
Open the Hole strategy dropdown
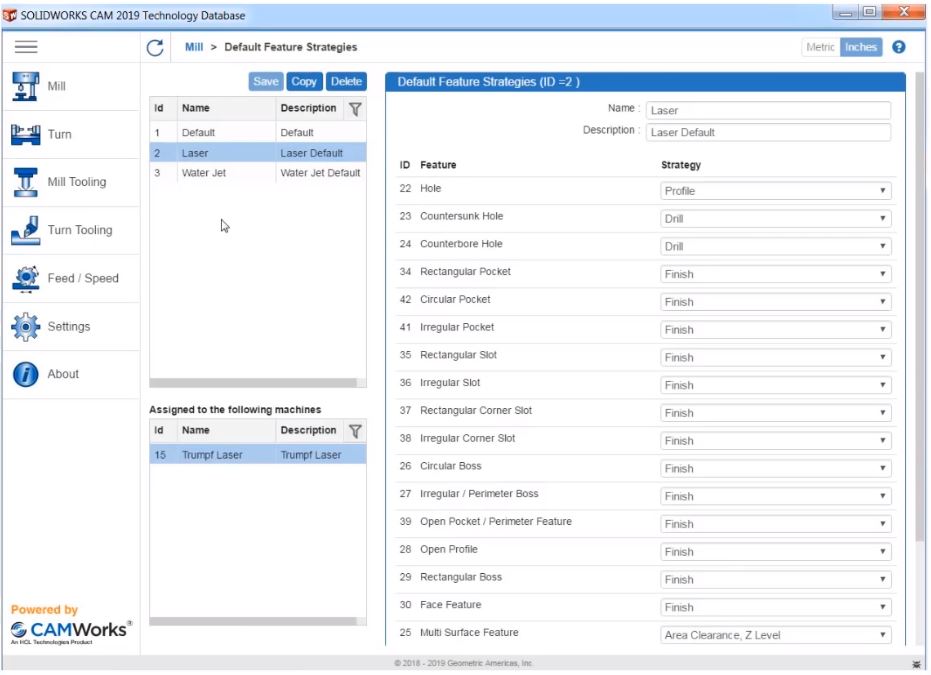tap(777, 191)
